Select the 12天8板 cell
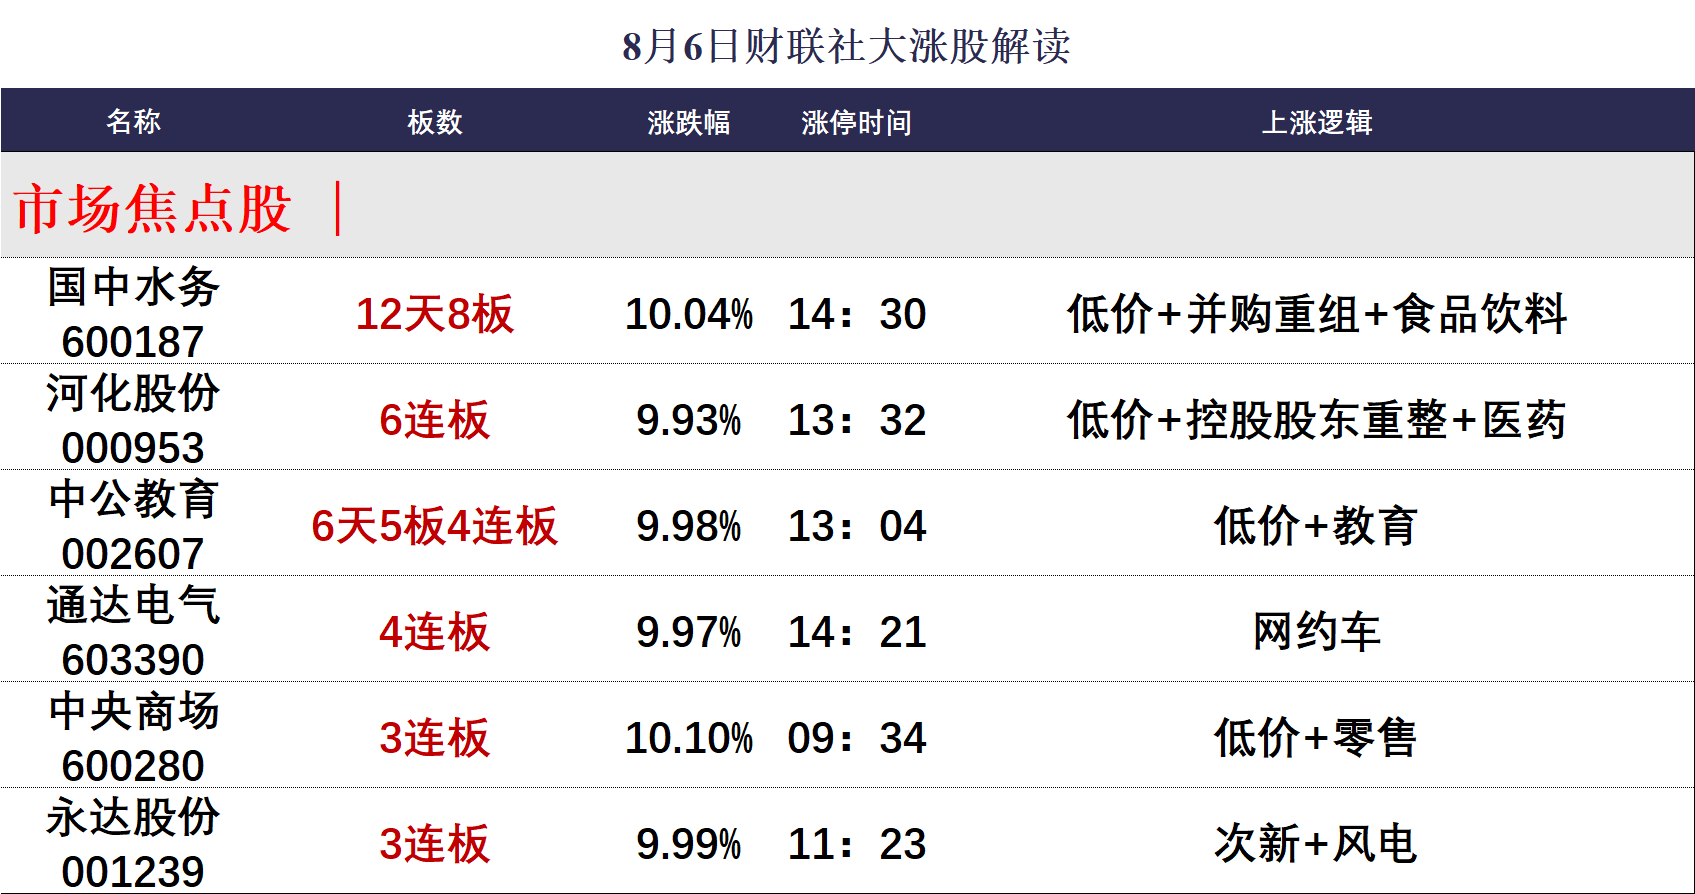Image resolution: width=1695 pixels, height=894 pixels. (435, 314)
